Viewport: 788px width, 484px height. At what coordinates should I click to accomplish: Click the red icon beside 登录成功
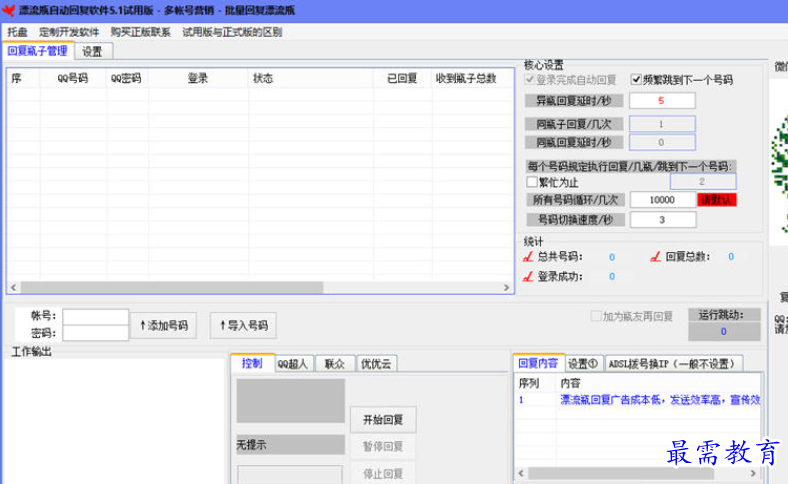[528, 276]
